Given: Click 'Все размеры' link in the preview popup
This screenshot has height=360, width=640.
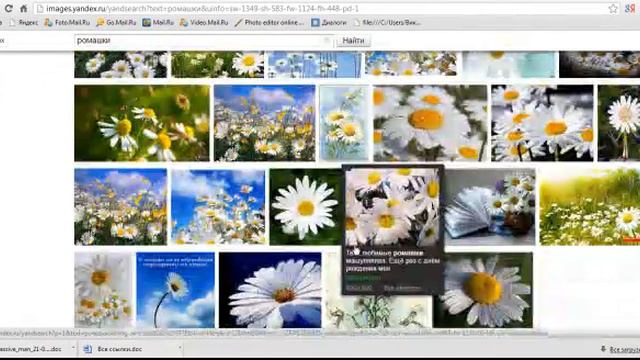Looking at the screenshot, I should click(x=402, y=288).
